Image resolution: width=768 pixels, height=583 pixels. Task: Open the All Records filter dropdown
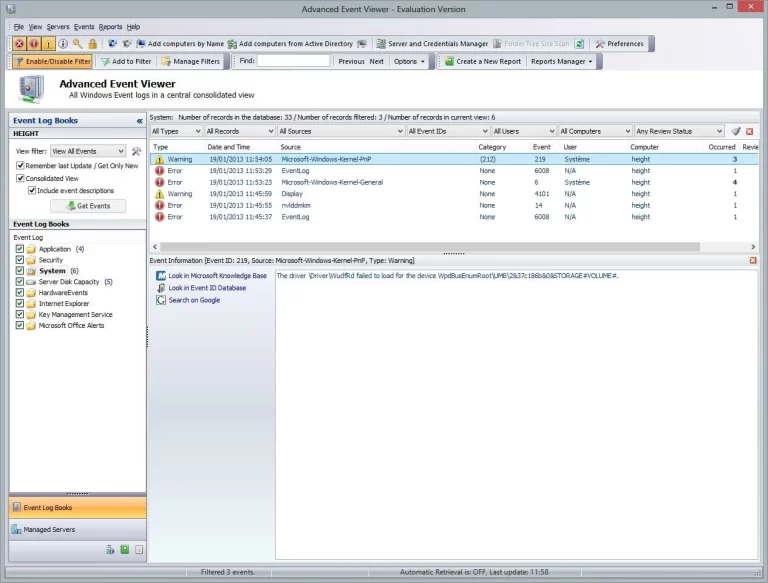(240, 131)
